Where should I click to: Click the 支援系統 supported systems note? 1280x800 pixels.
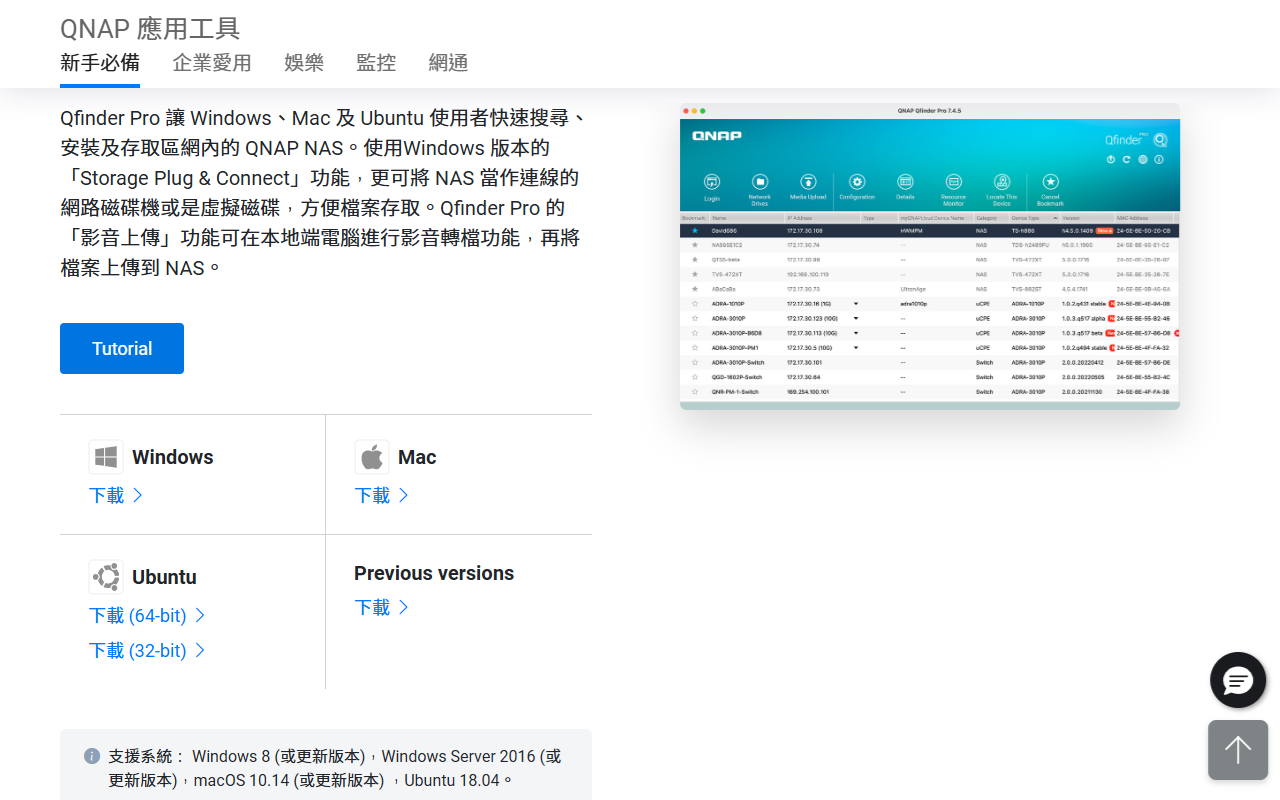[x=326, y=768]
